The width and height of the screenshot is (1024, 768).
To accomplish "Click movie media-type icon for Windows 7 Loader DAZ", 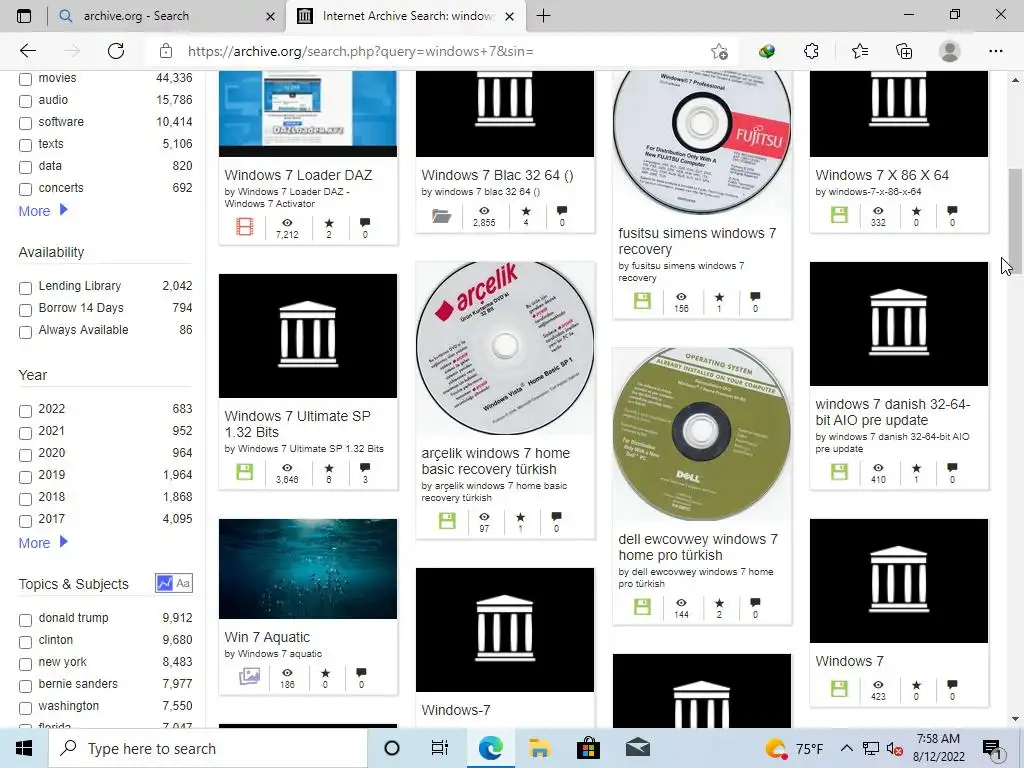I will click(x=245, y=227).
